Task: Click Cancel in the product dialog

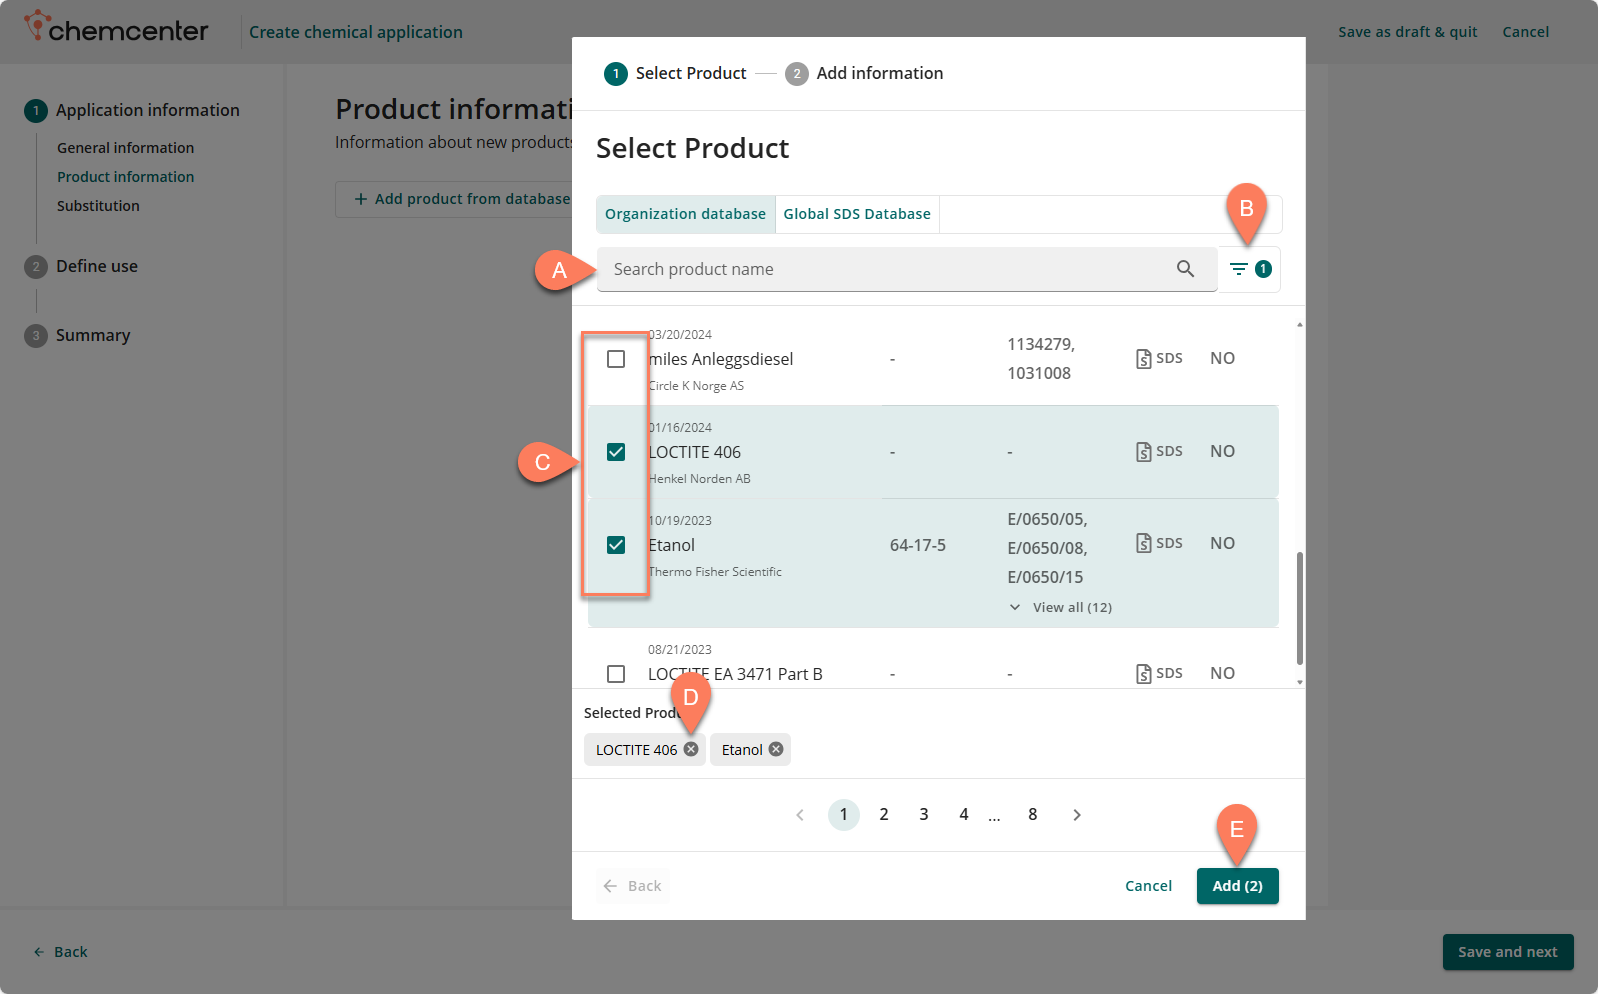Action: pos(1148,886)
